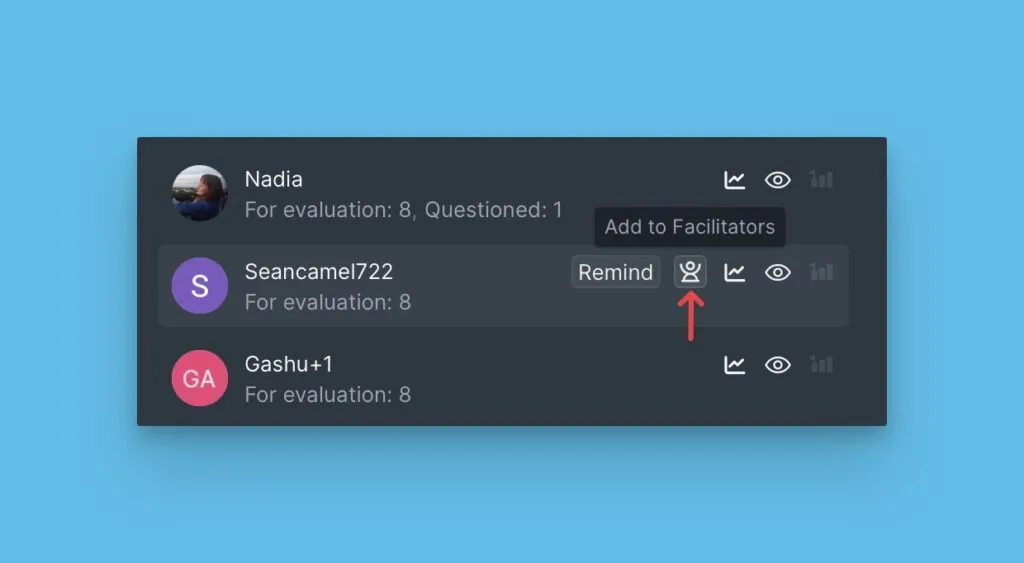The width and height of the screenshot is (1024, 563).
Task: Open Gashu+1's line chart statistics icon
Action: (x=735, y=365)
